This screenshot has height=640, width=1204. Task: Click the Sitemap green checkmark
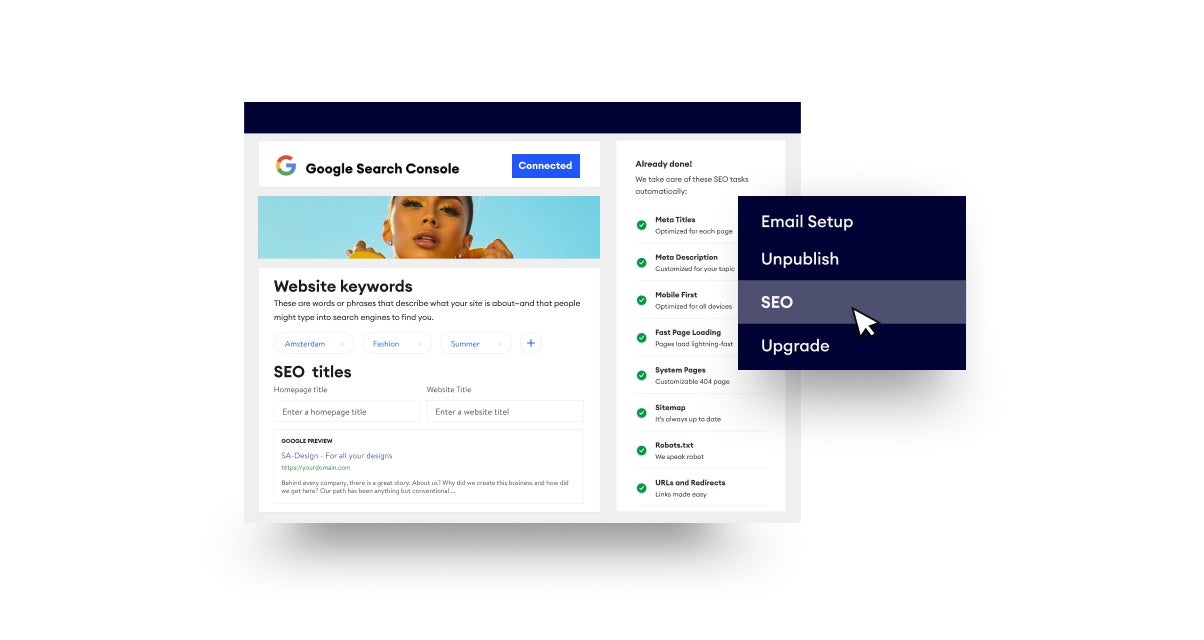pos(642,413)
